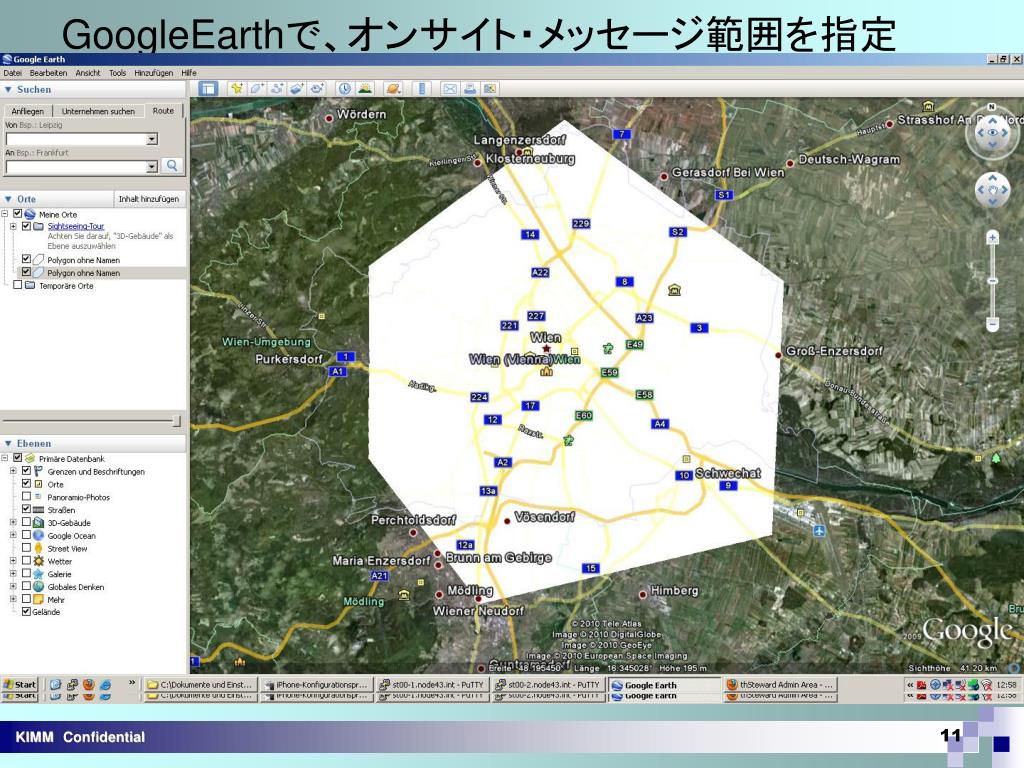Expand the Google Ocean tree node

(x=13, y=535)
